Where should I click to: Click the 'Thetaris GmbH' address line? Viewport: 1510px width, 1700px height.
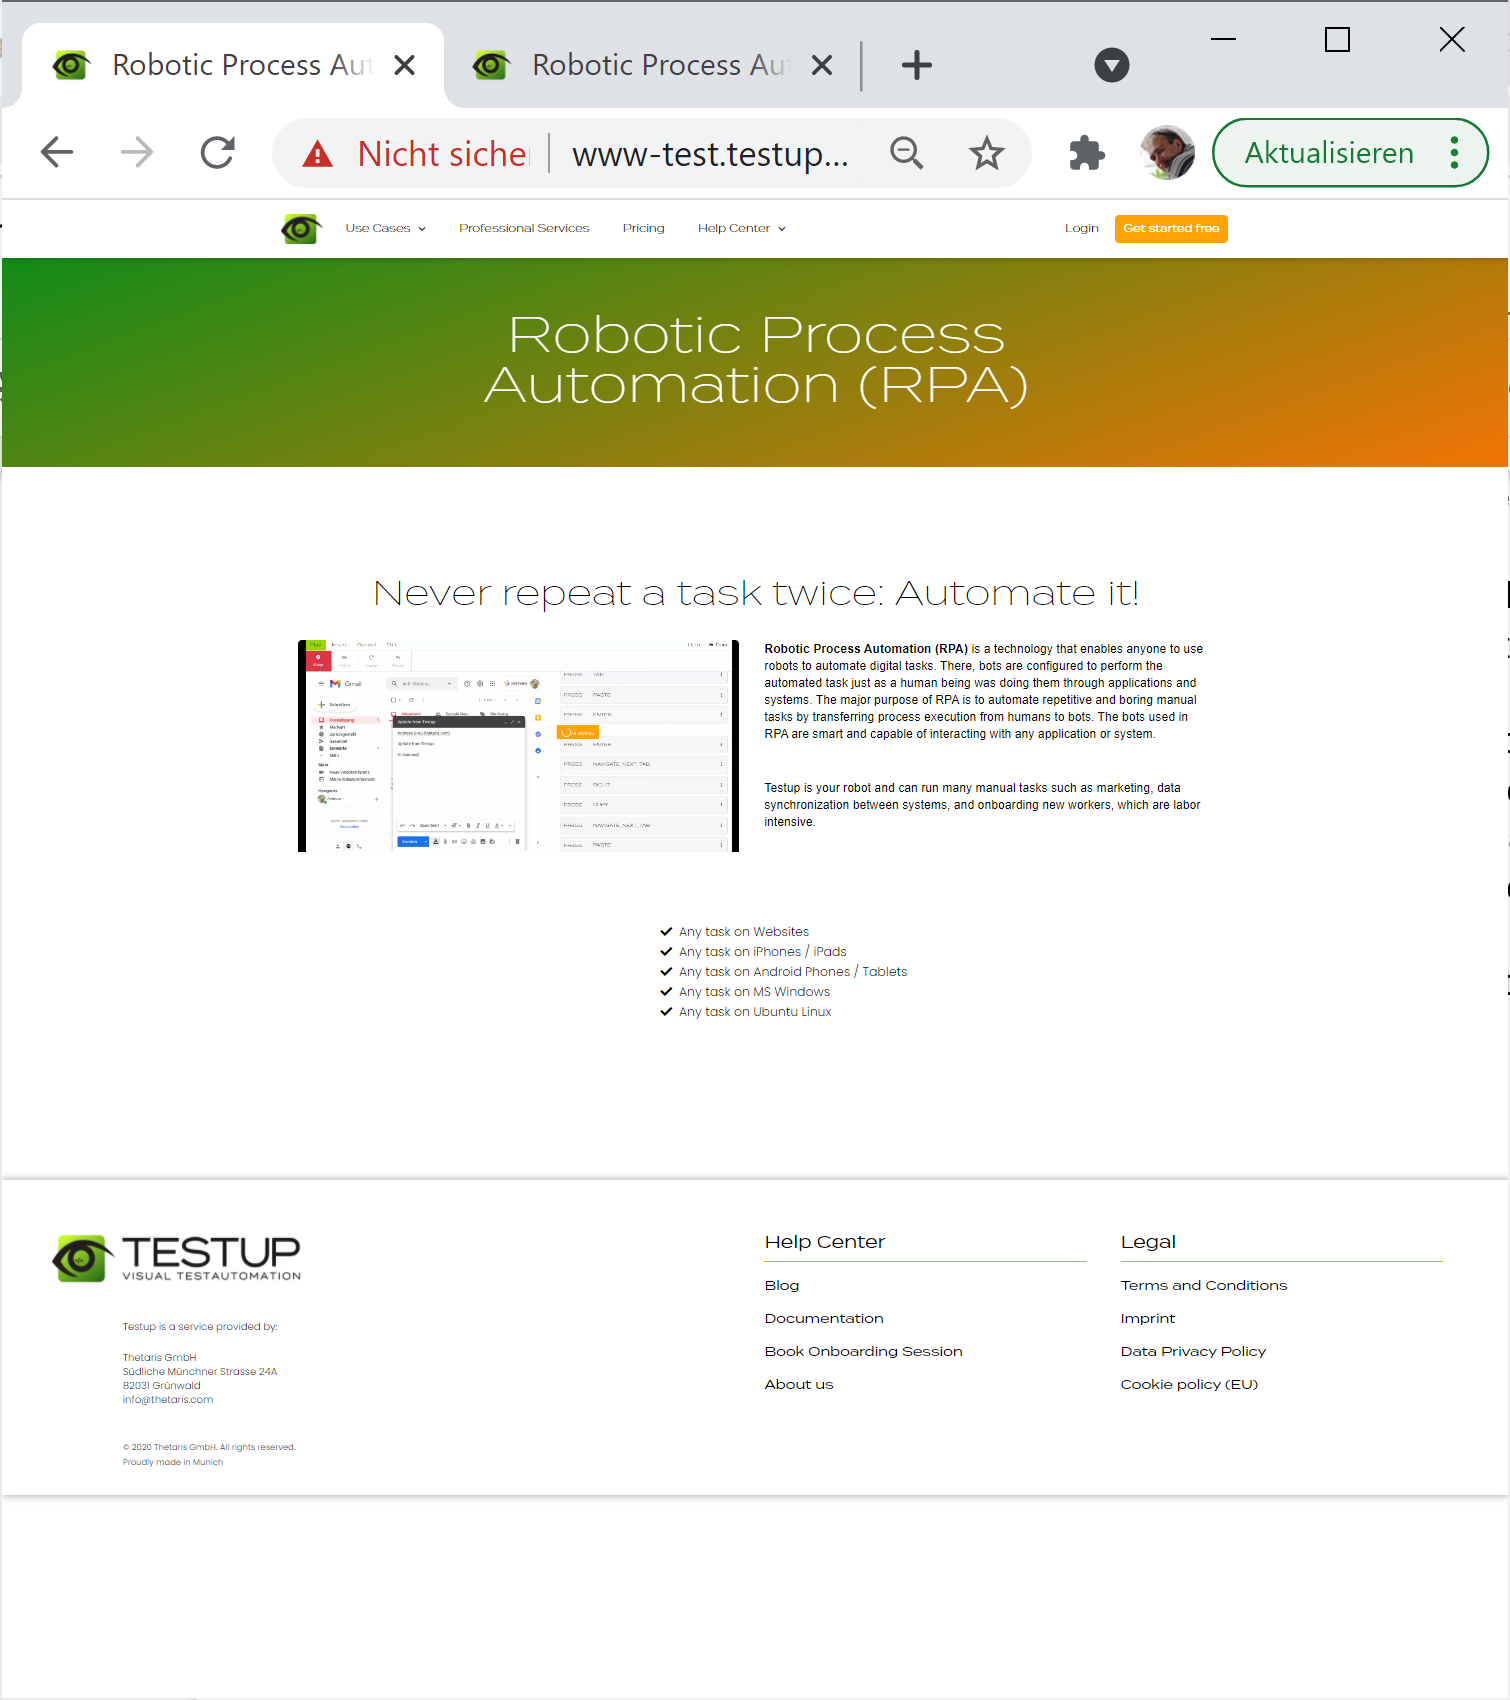(160, 1358)
